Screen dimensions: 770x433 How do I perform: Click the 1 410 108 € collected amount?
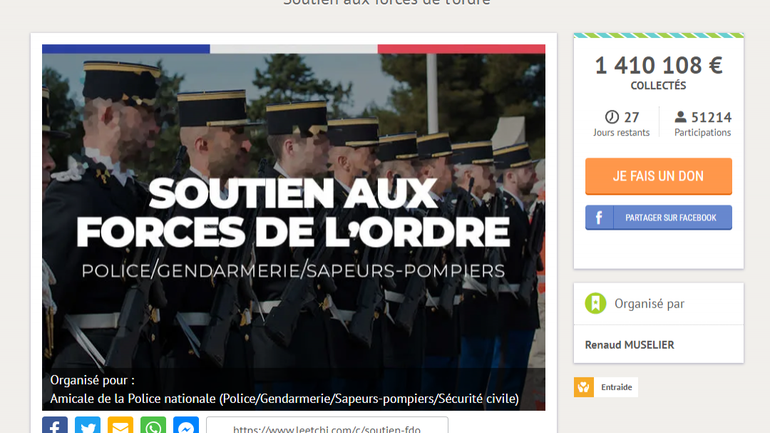[x=658, y=66]
